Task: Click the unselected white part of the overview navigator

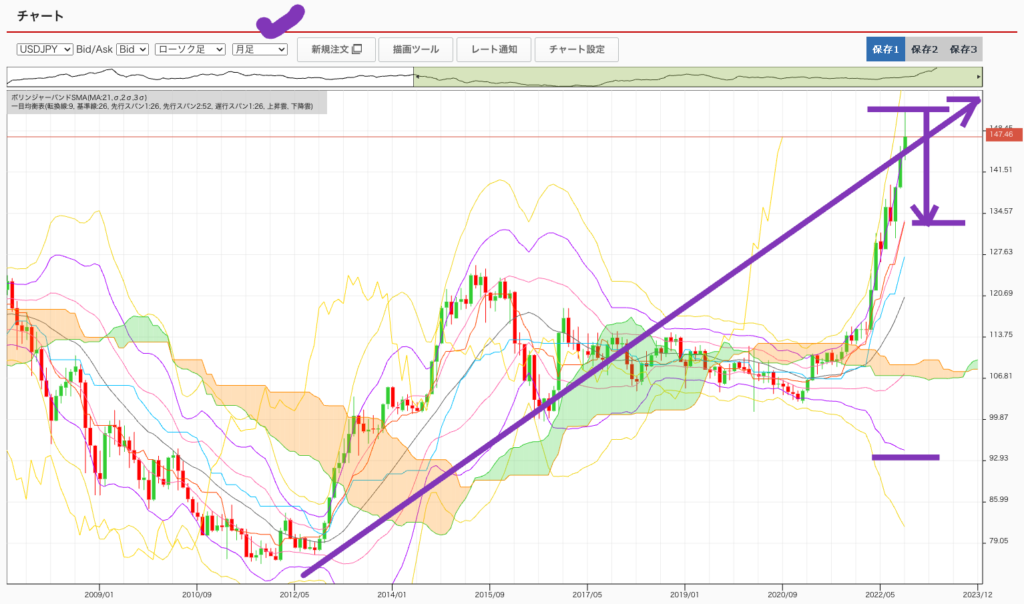Action: pyautogui.click(x=210, y=77)
